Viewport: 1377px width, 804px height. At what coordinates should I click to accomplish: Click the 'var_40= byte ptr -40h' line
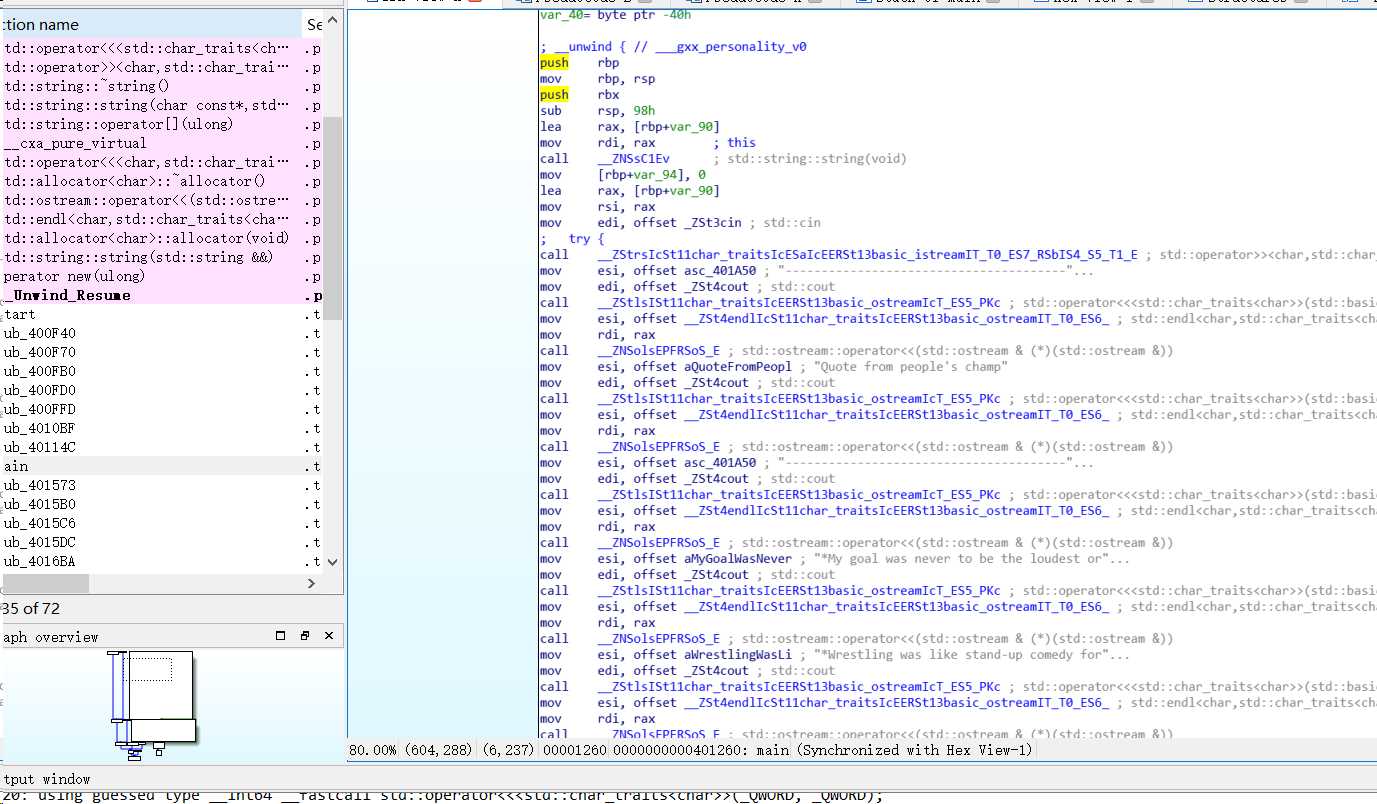tap(615, 15)
